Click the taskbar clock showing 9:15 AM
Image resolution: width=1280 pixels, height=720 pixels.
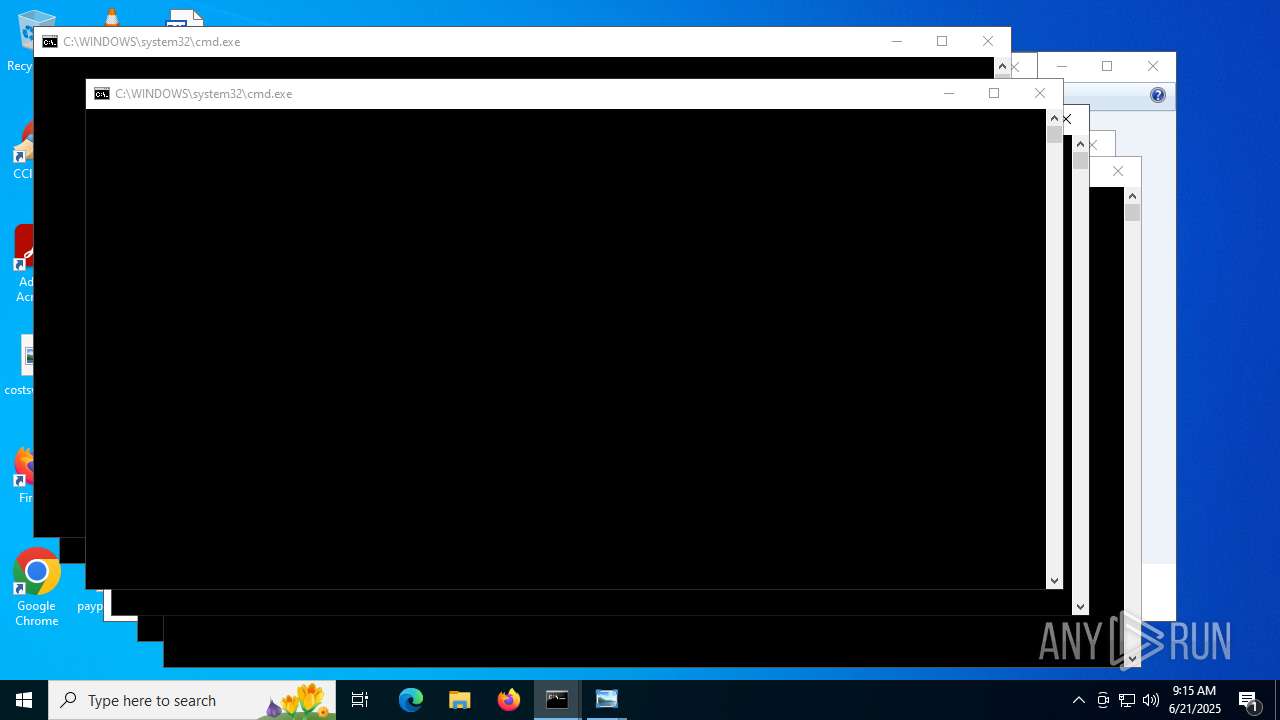(x=1195, y=700)
